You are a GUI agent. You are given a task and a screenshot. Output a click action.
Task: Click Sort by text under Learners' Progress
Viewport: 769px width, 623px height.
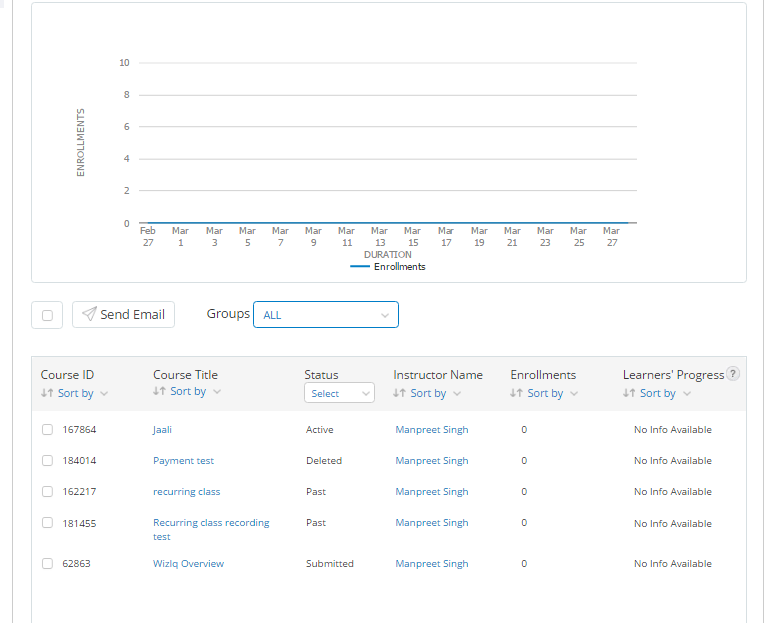(x=658, y=393)
